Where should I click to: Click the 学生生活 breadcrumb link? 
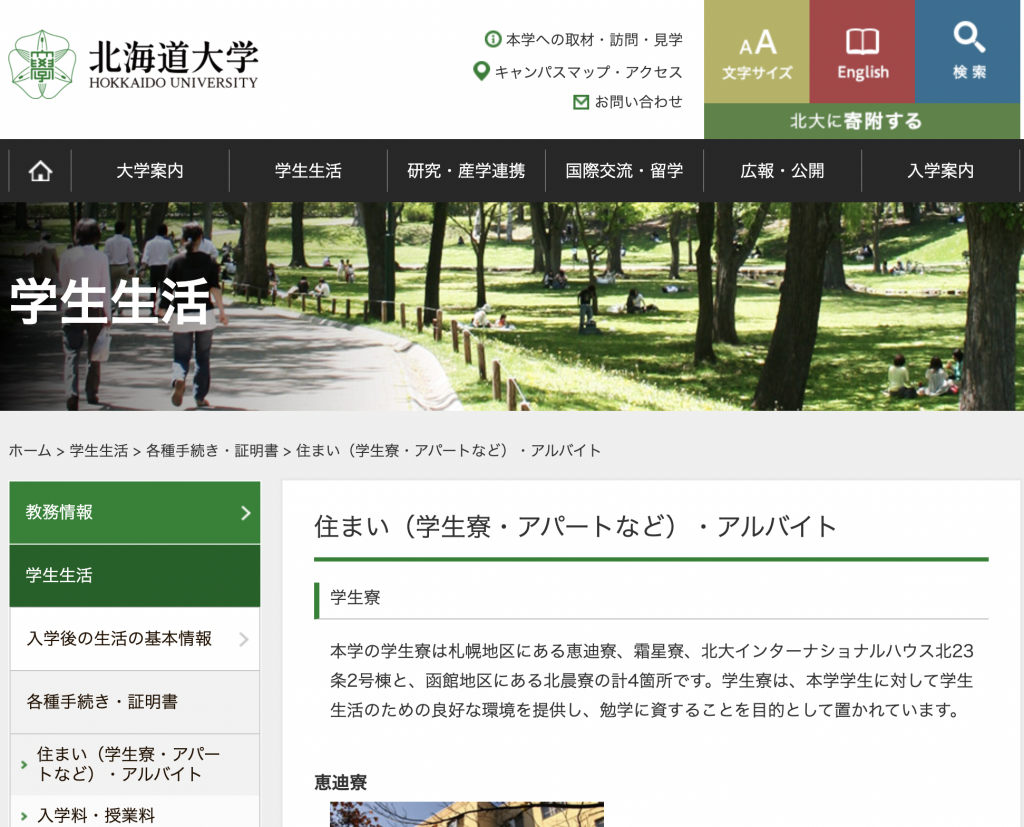point(99,451)
